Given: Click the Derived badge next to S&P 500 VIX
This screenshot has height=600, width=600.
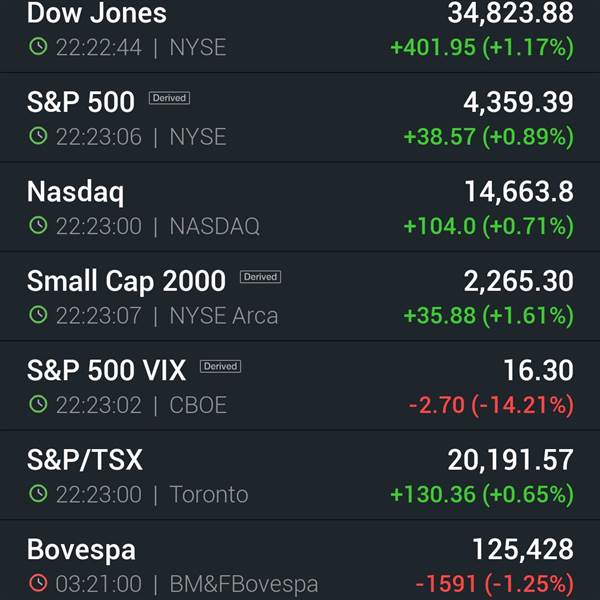Looking at the screenshot, I should [x=220, y=366].
